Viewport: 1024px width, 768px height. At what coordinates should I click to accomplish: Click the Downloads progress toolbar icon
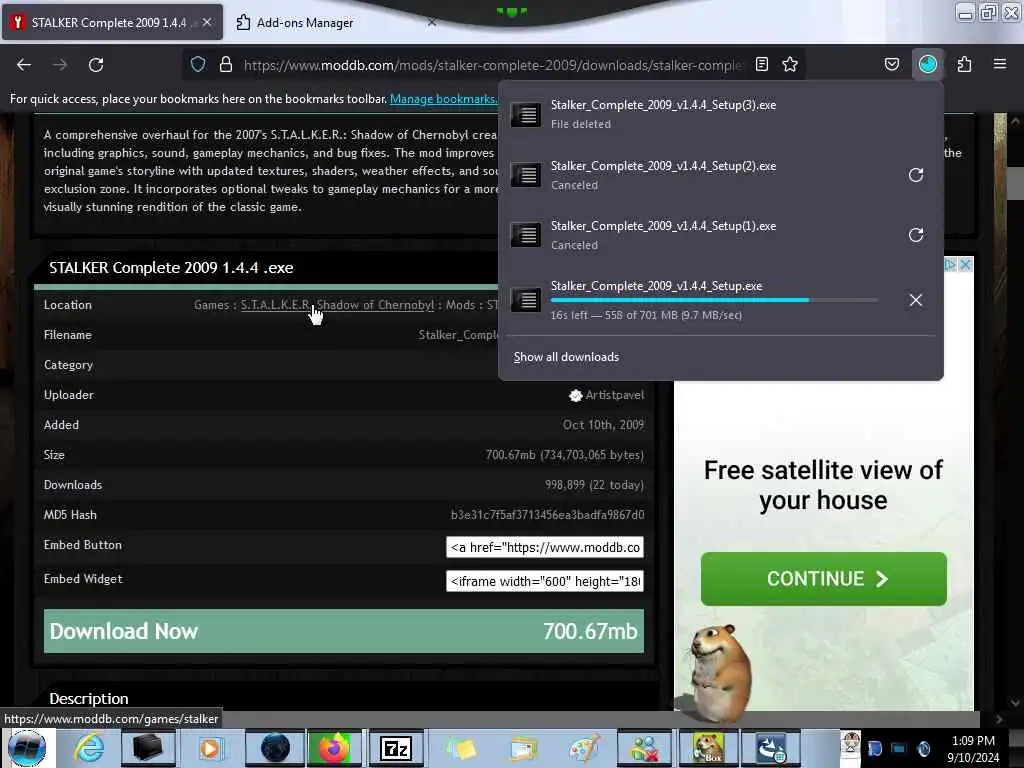point(927,64)
